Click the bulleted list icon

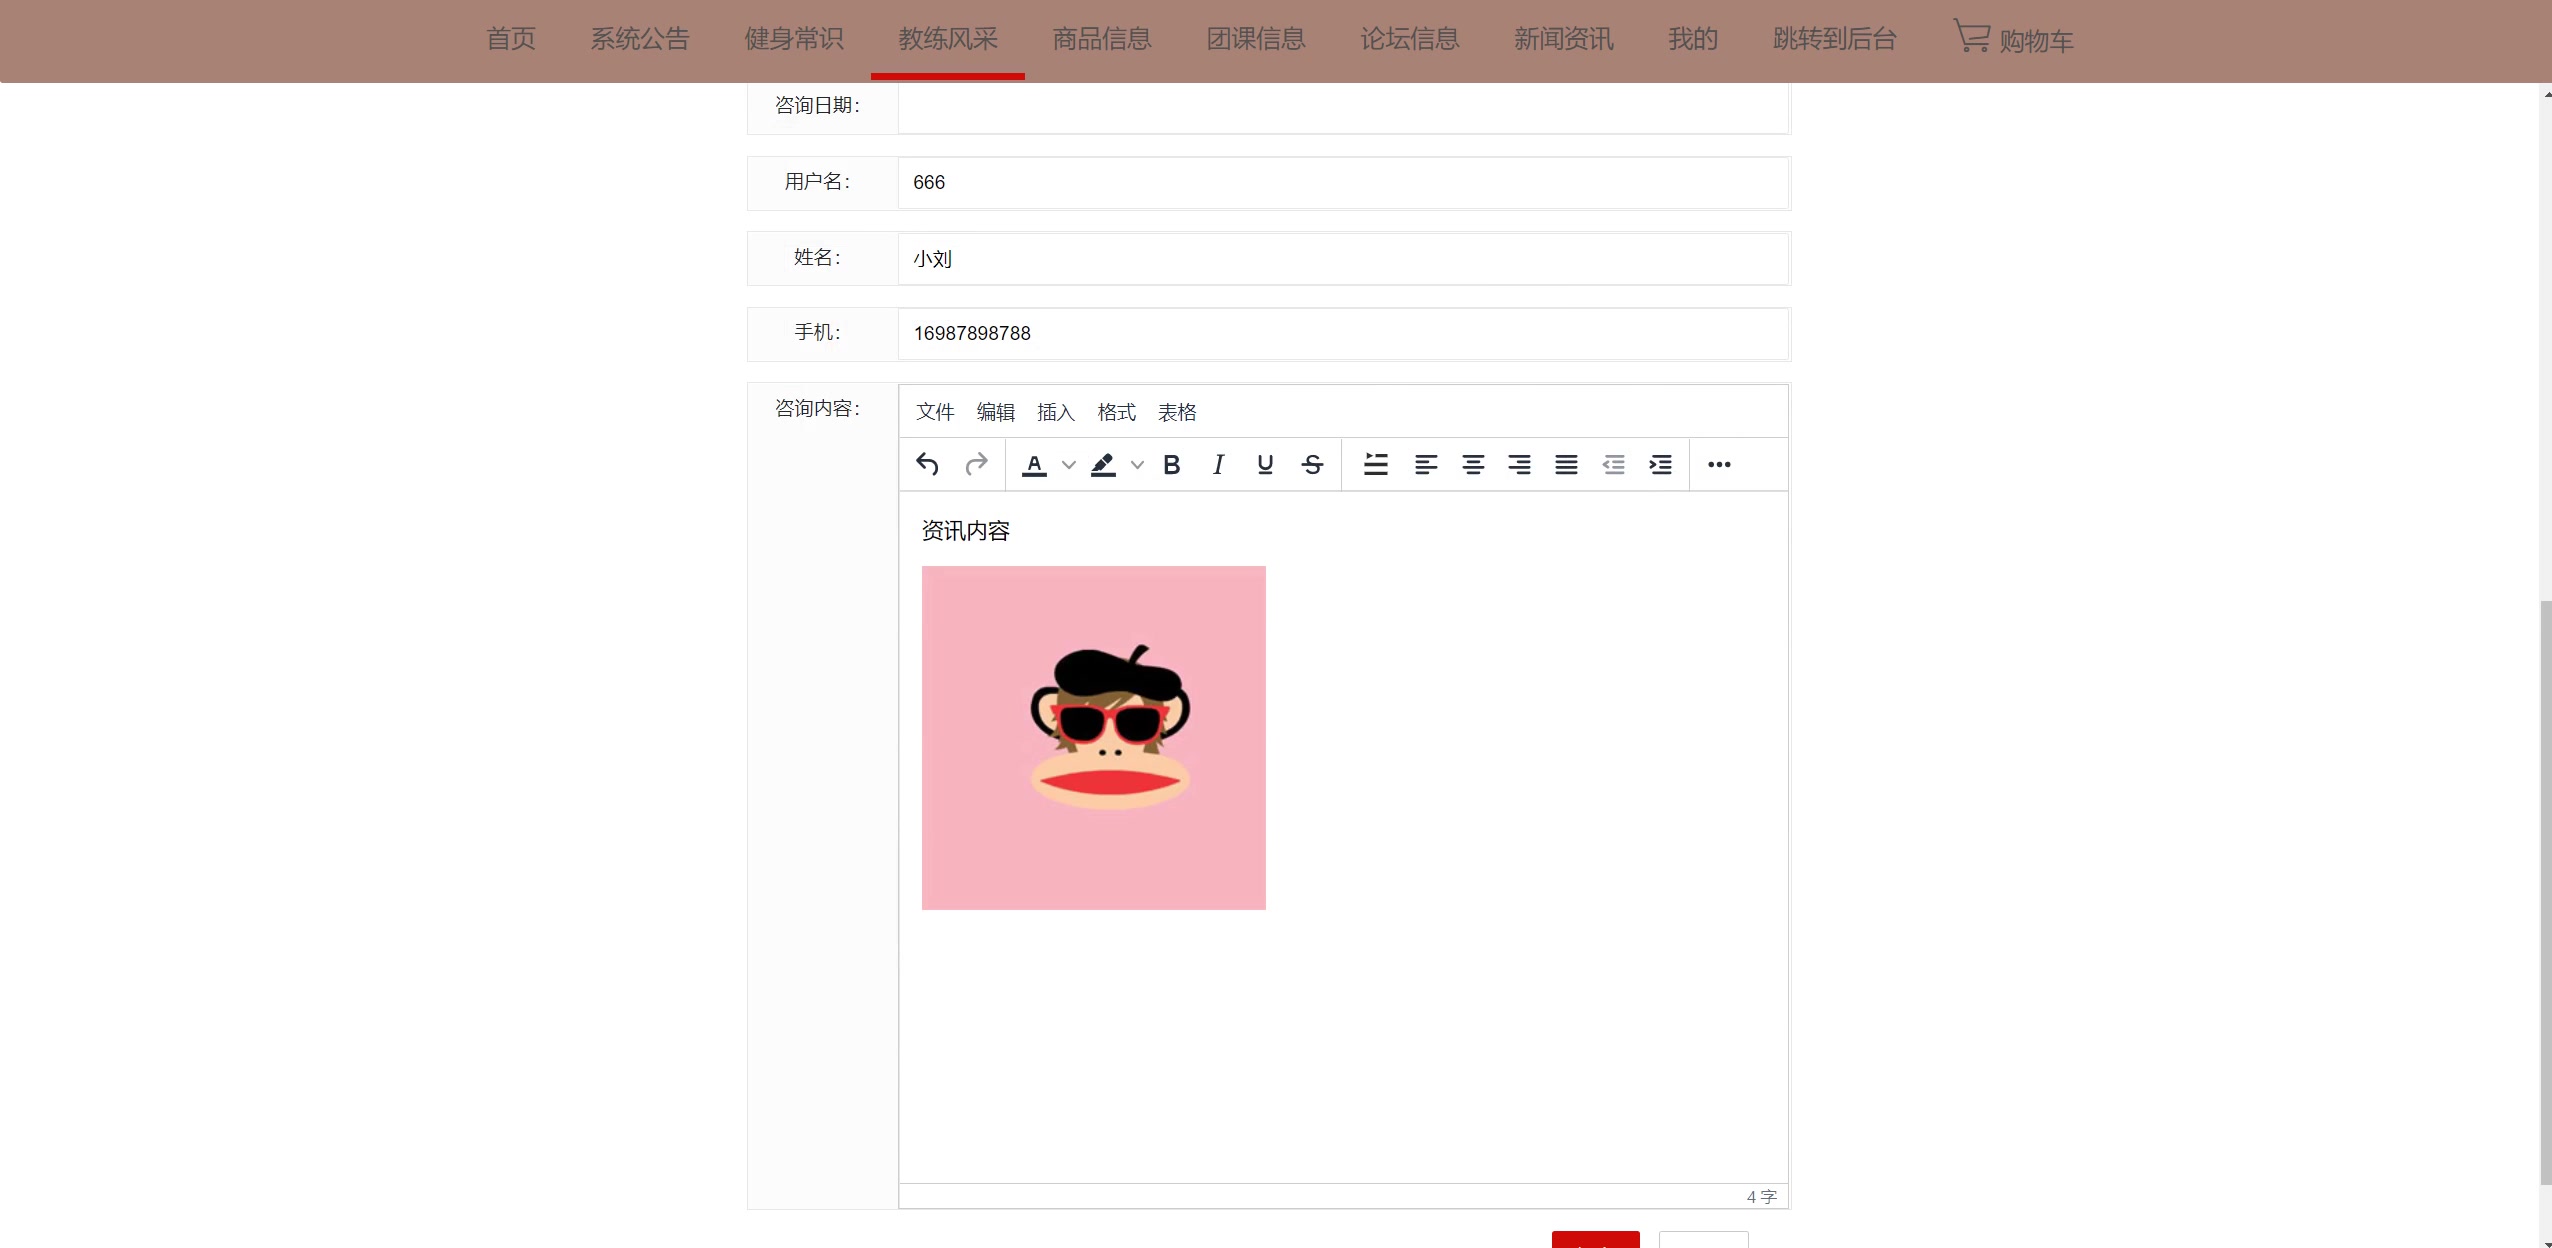[1375, 464]
